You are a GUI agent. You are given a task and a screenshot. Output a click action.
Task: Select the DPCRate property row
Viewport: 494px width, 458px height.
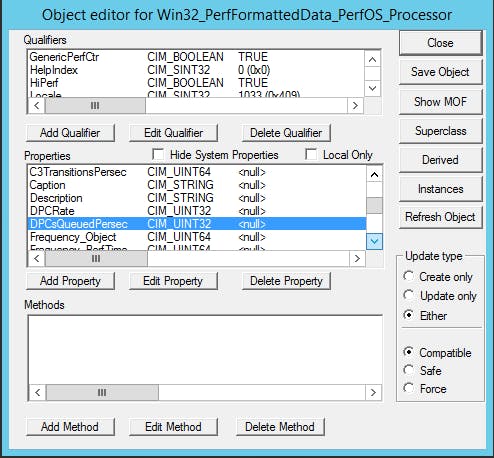197,211
